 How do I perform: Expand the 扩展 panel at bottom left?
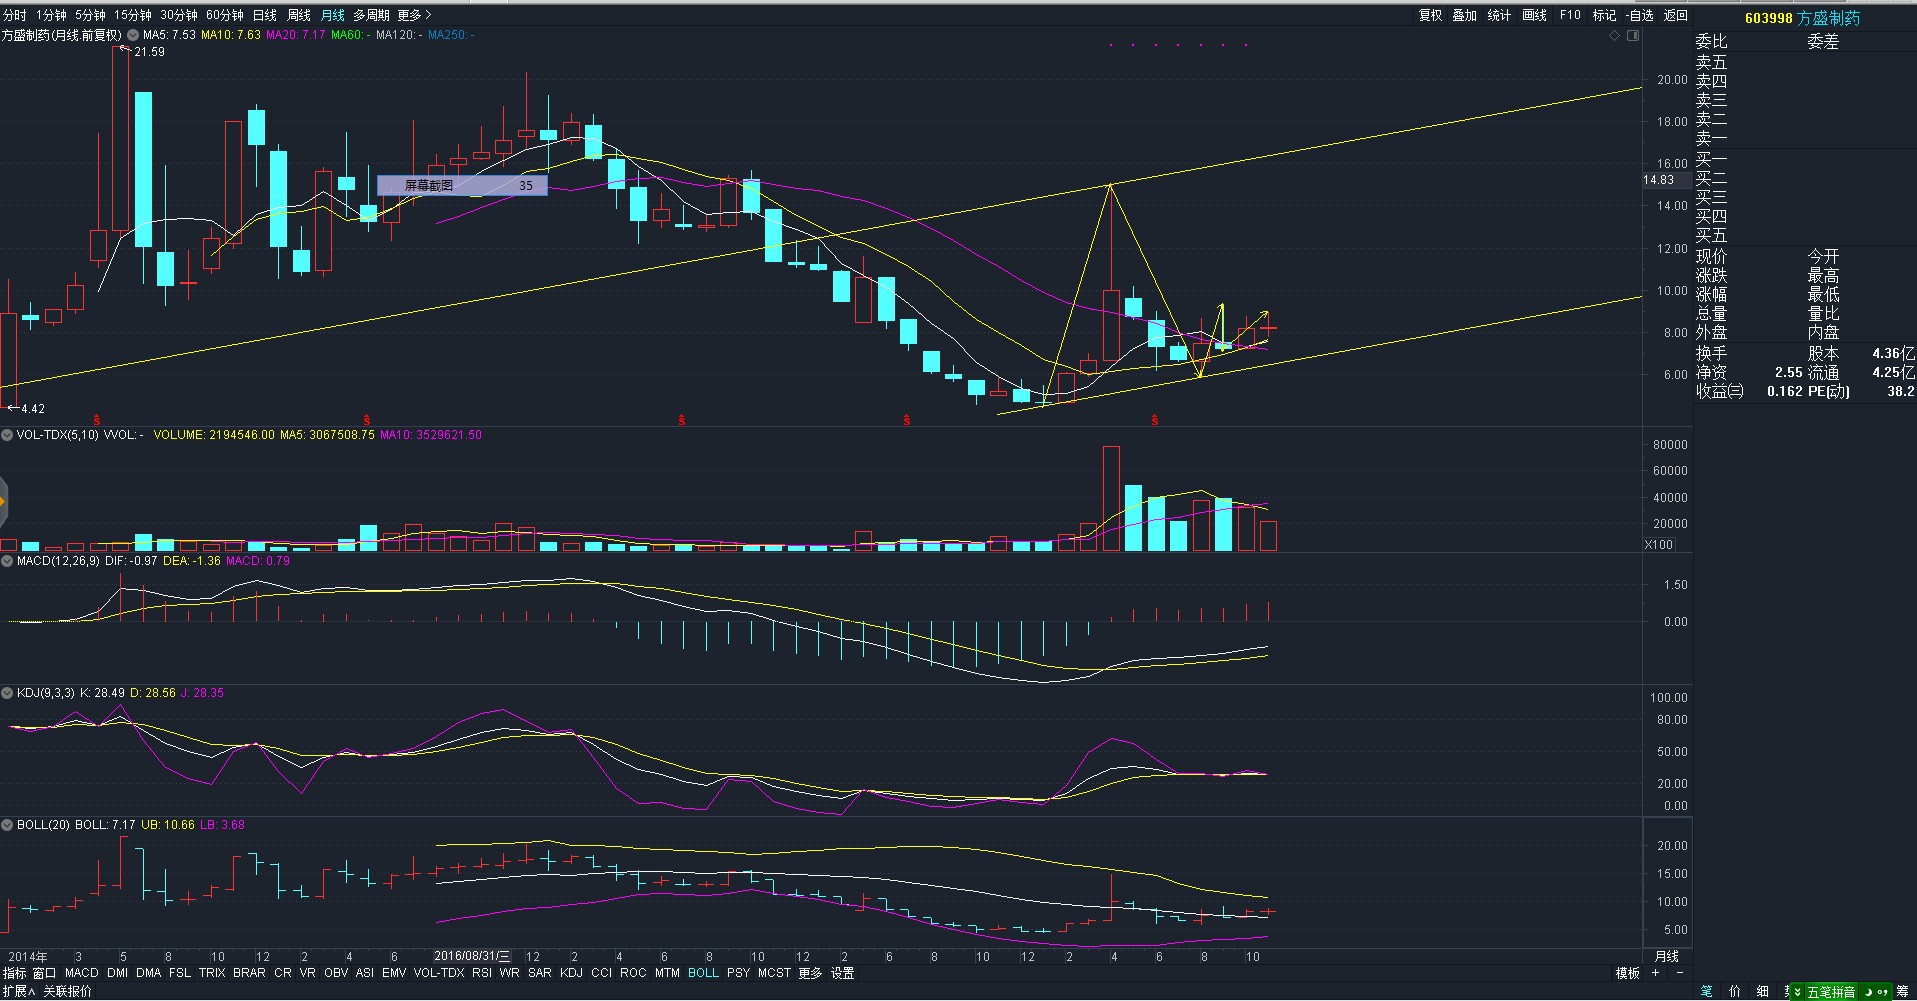pyautogui.click(x=19, y=991)
